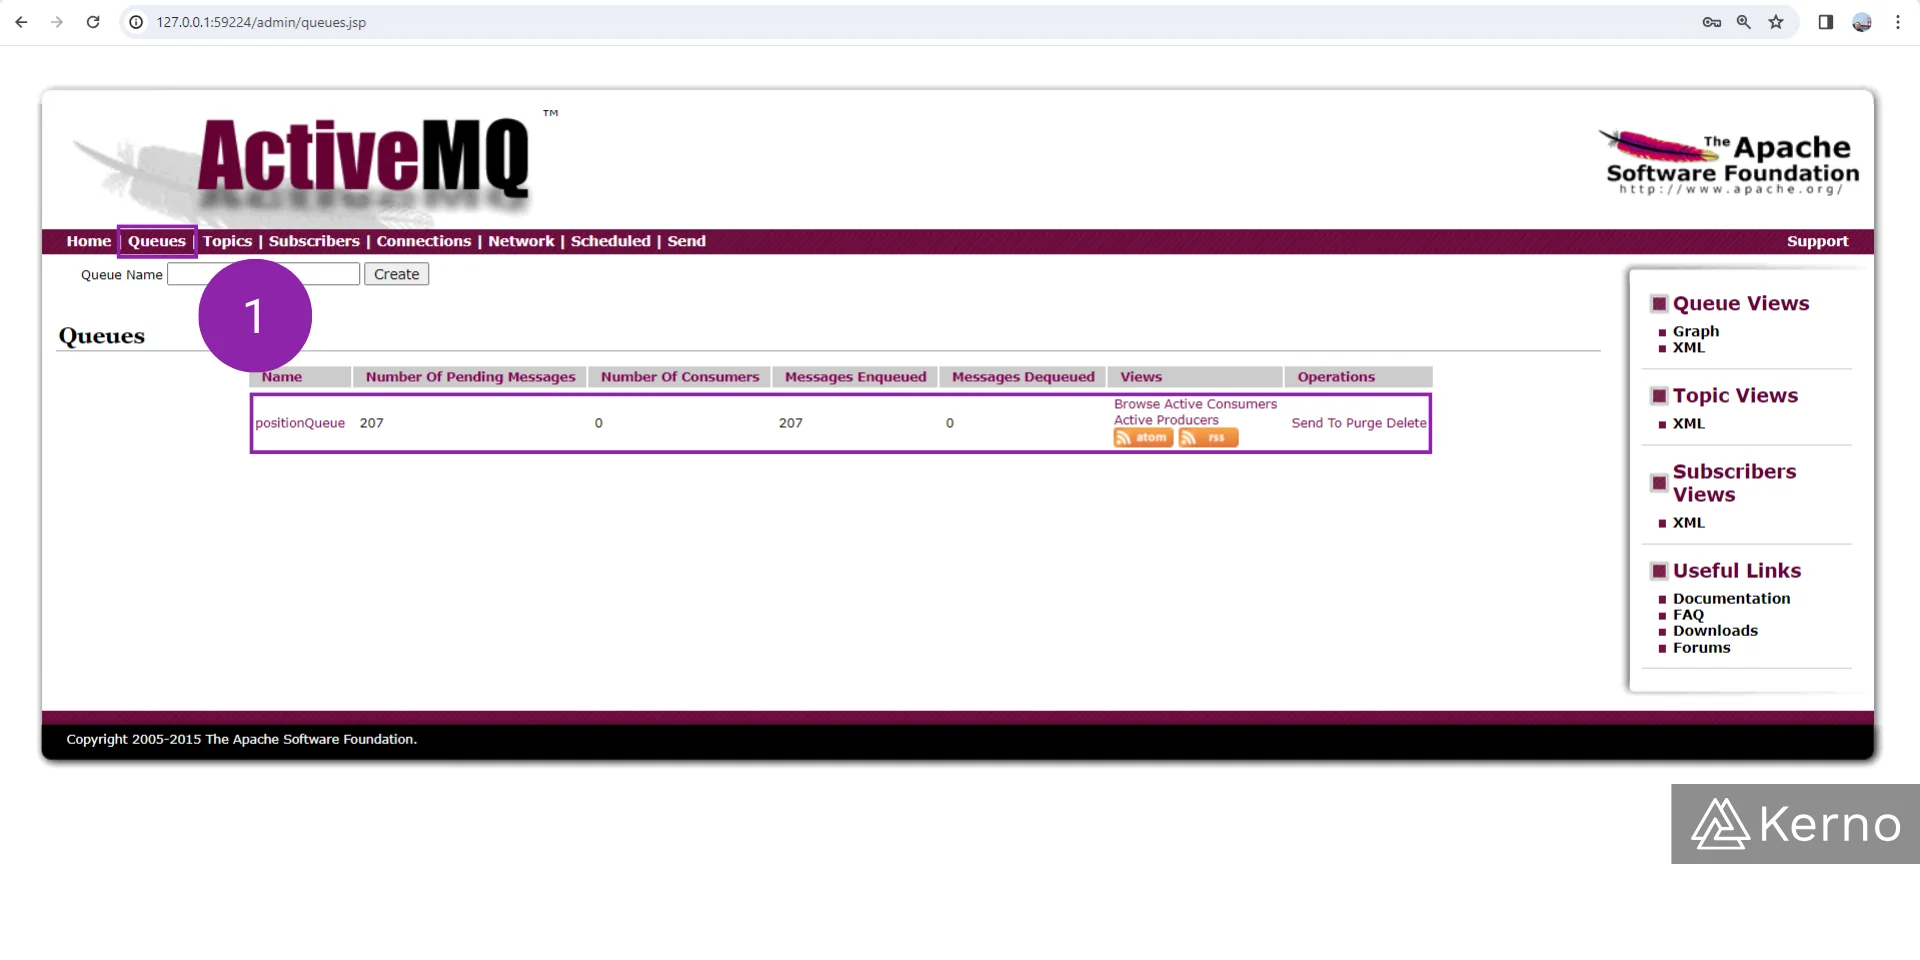Reload the current page
Screen dimensions: 1920x960
(x=93, y=22)
